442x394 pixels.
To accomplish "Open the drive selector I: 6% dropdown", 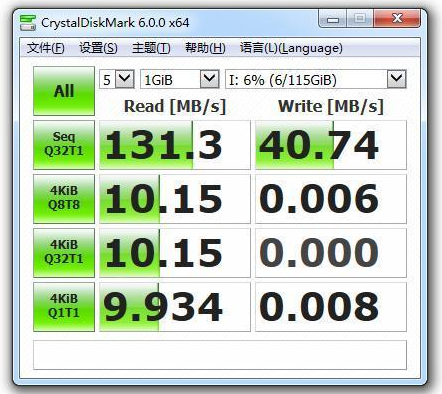I will [316, 79].
